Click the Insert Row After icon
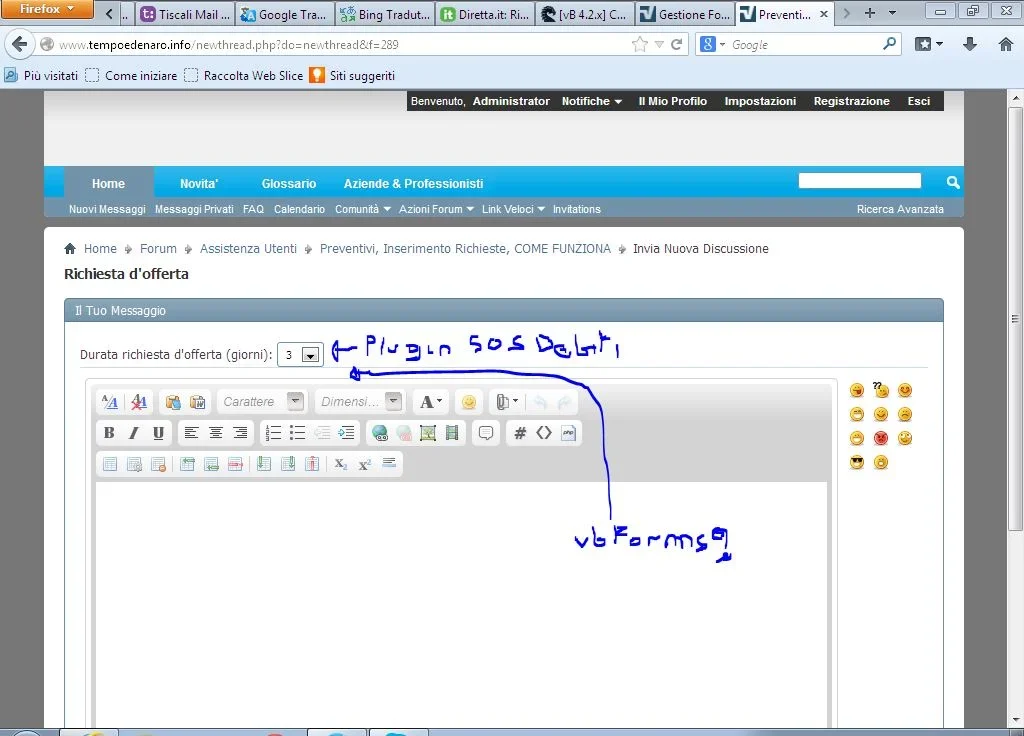Image resolution: width=1024 pixels, height=736 pixels. (x=212, y=464)
